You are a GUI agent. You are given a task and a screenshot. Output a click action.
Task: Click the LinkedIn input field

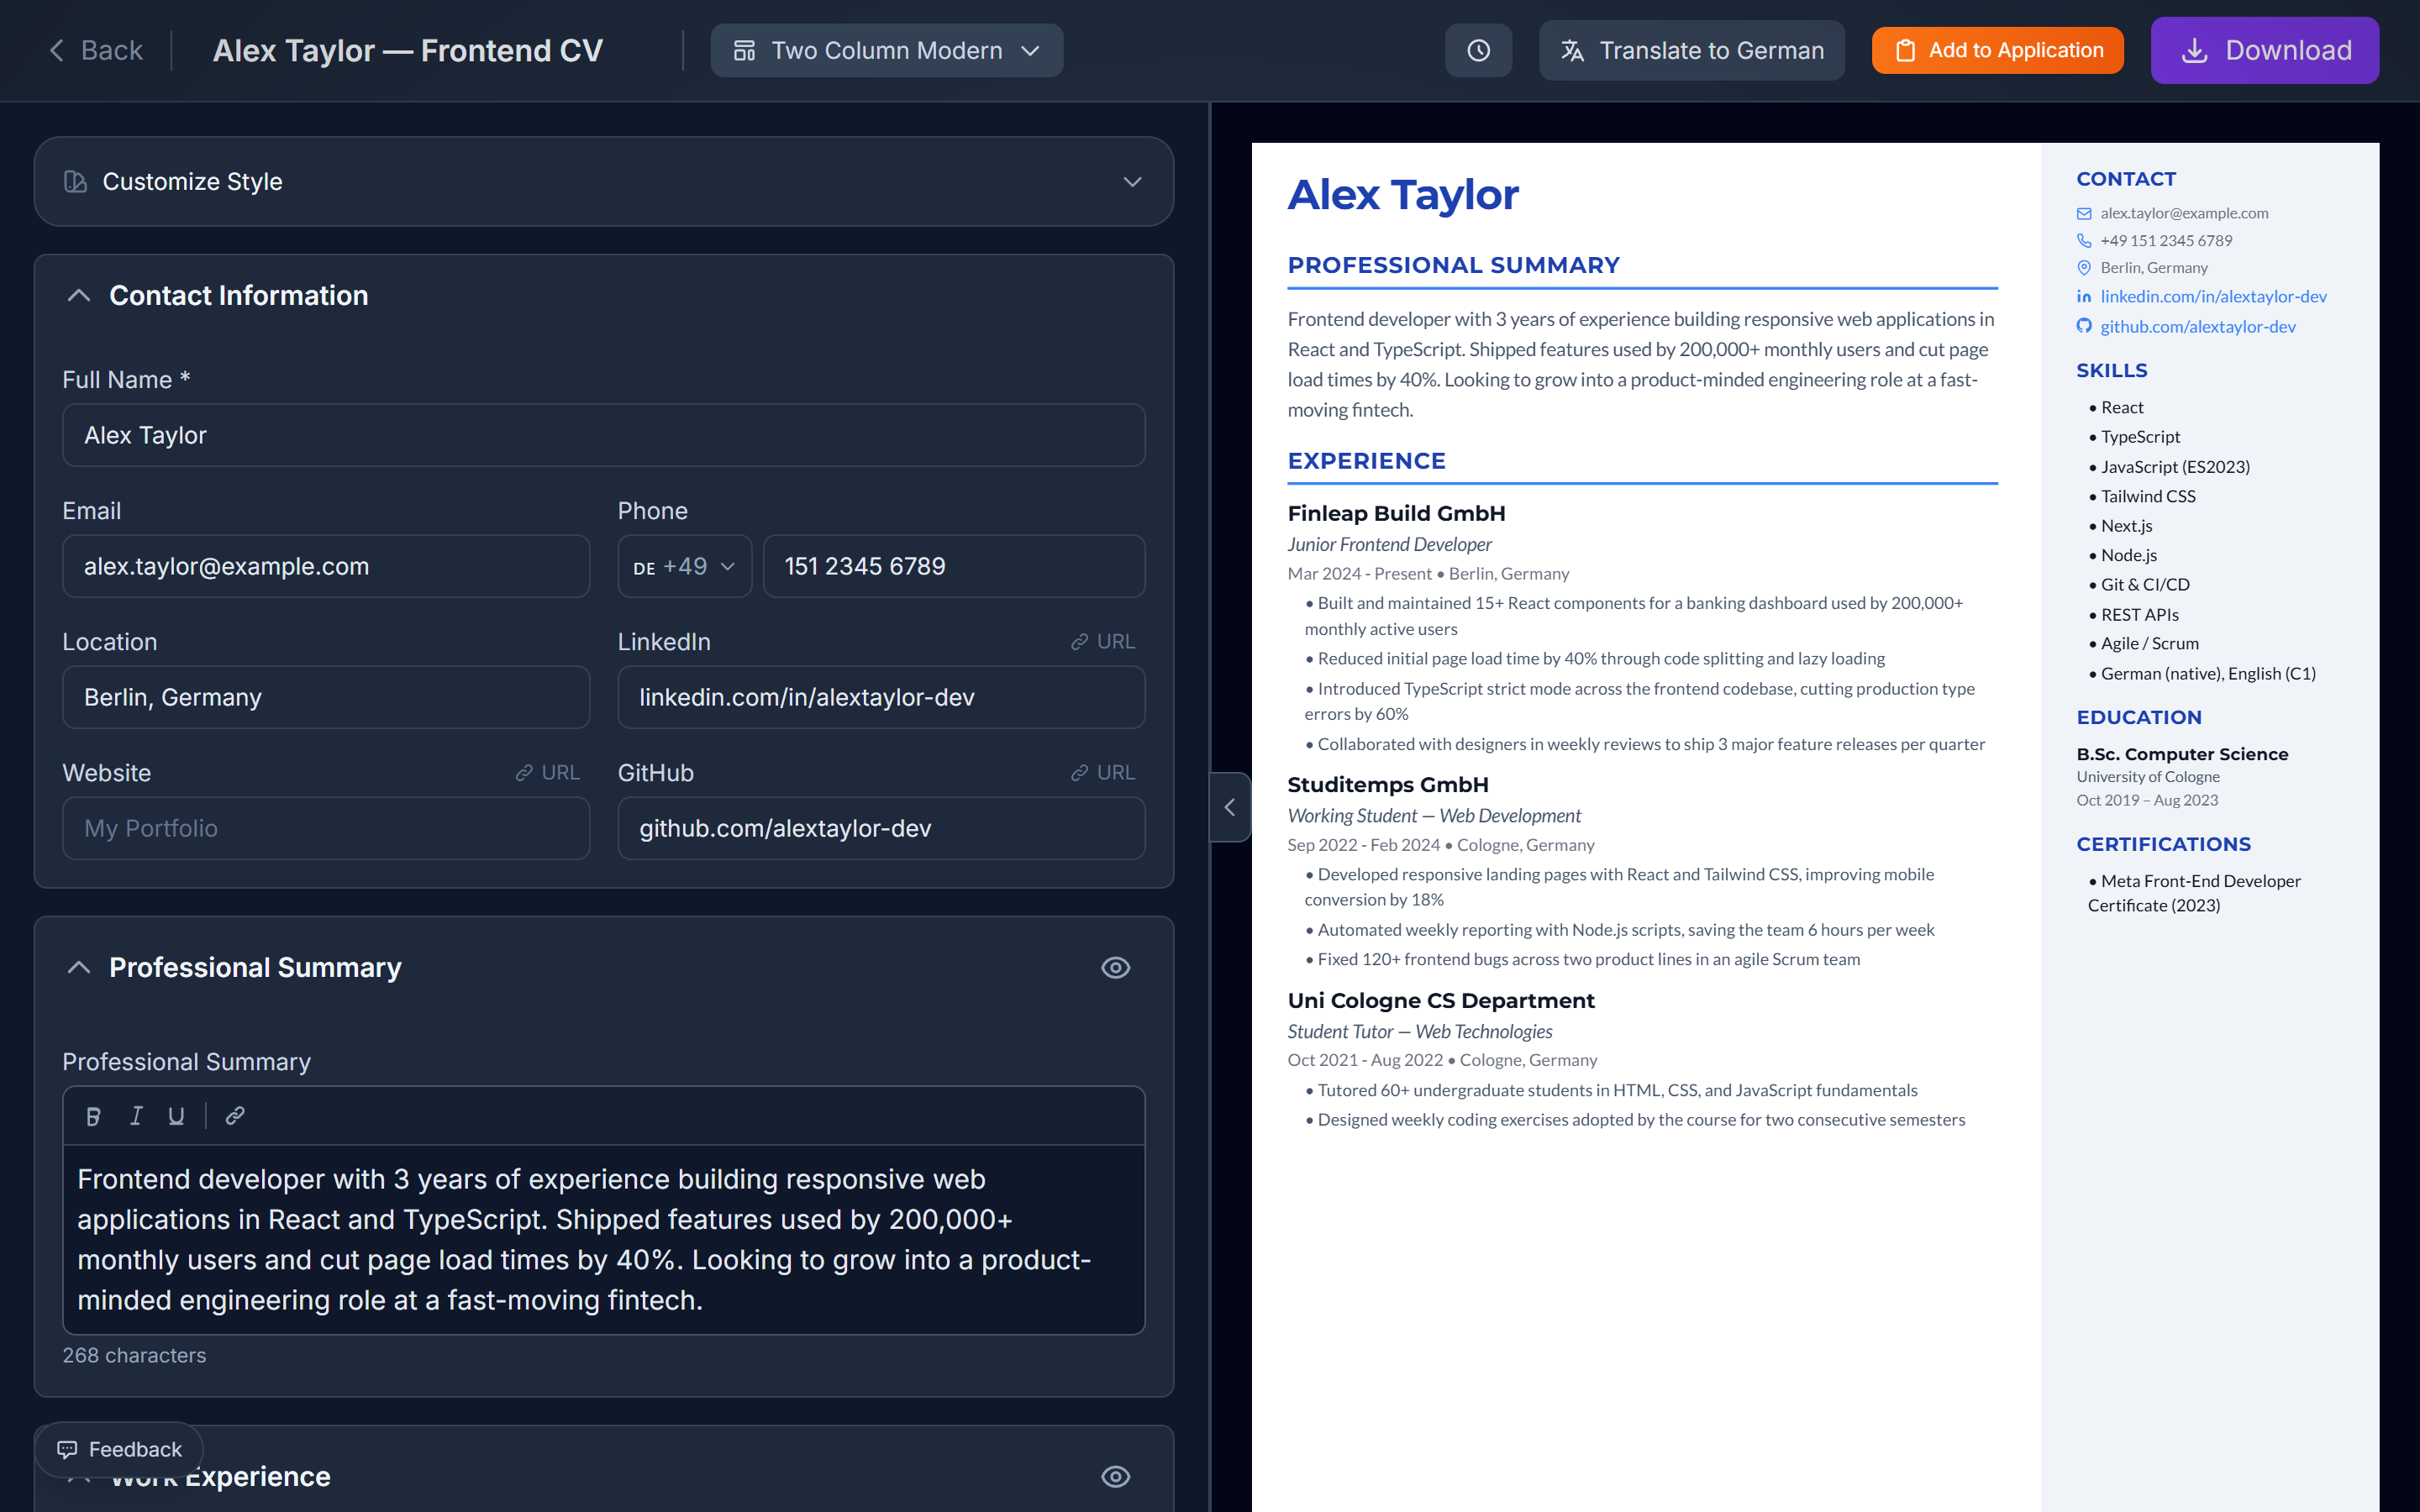(x=881, y=697)
